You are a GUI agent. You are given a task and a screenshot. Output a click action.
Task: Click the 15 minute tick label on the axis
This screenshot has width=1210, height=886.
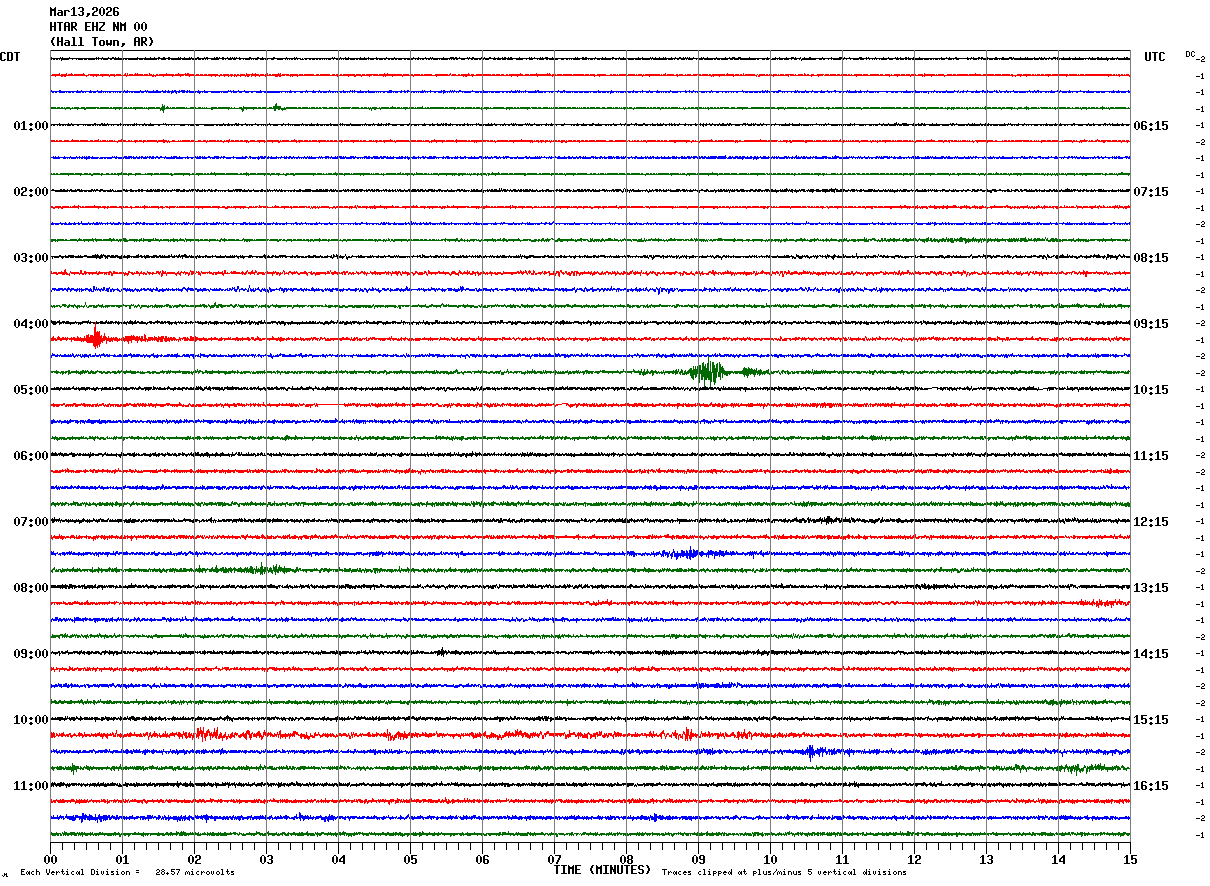1129,859
